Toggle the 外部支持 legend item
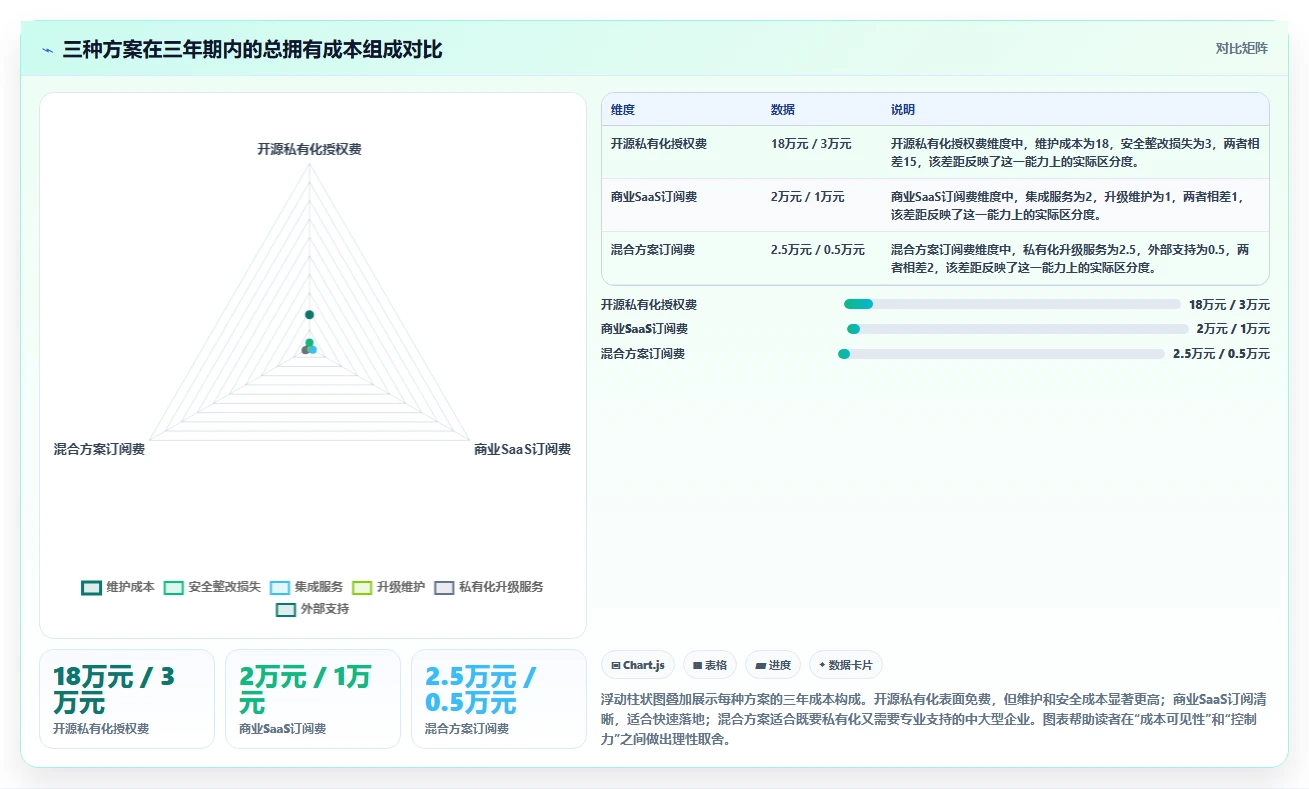Image resolution: width=1309 pixels, height=789 pixels. click(312, 609)
